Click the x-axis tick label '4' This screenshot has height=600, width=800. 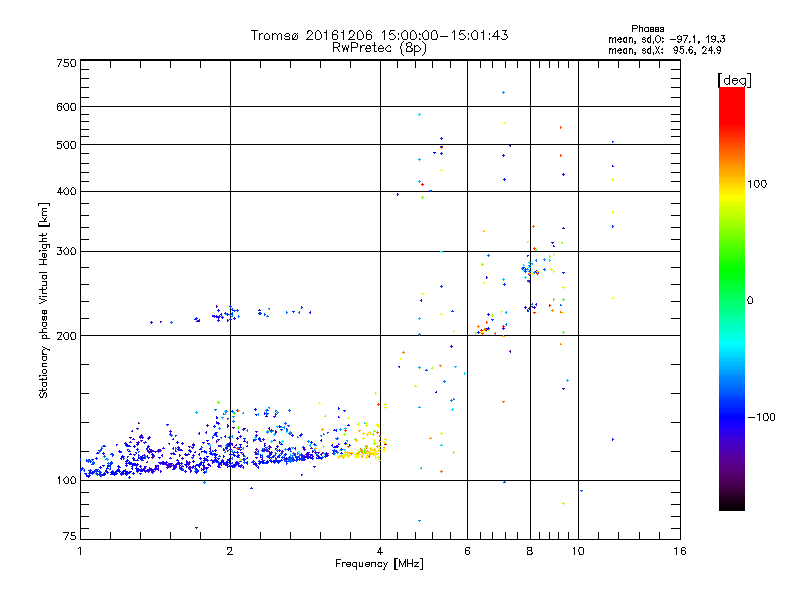[380, 551]
